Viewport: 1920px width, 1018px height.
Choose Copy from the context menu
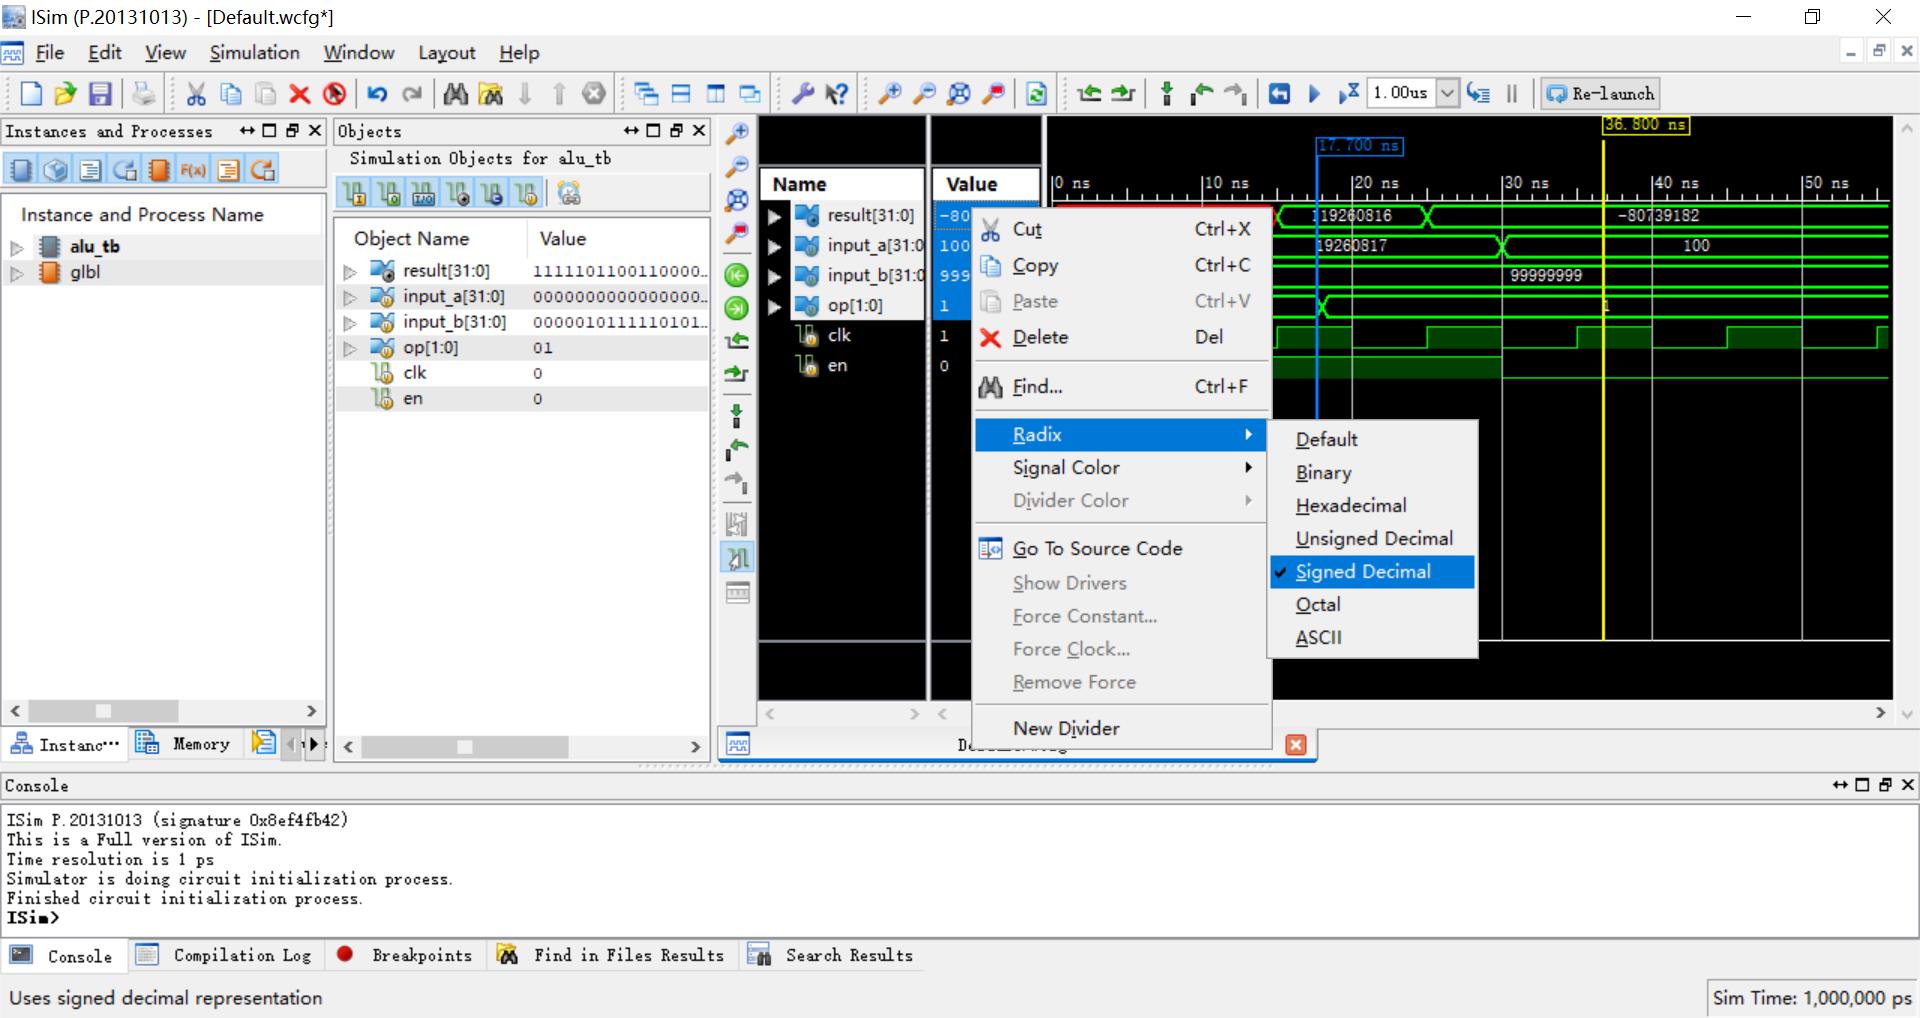point(1122,266)
